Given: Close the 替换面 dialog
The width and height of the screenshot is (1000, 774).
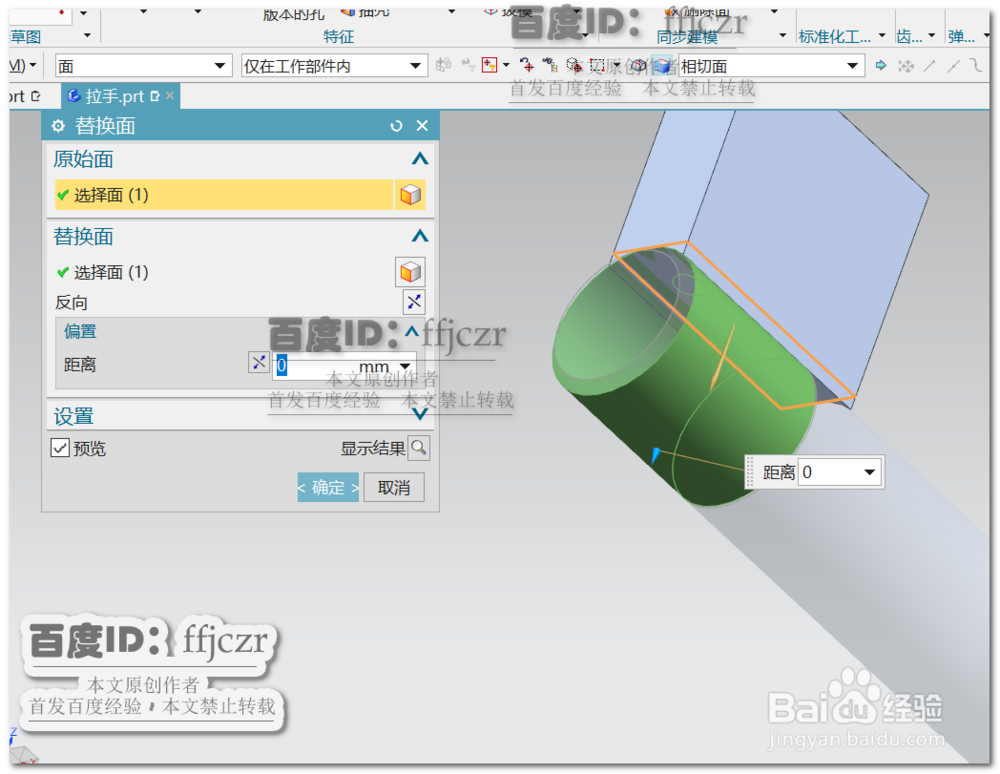Looking at the screenshot, I should (x=422, y=126).
